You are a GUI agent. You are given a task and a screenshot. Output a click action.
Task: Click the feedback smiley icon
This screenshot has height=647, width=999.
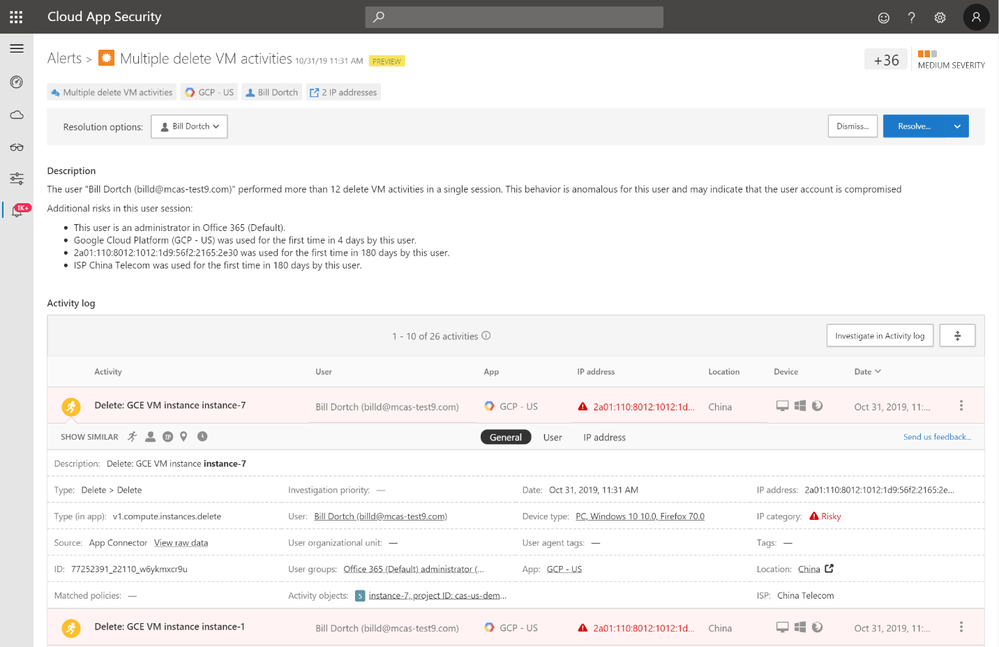coord(884,18)
